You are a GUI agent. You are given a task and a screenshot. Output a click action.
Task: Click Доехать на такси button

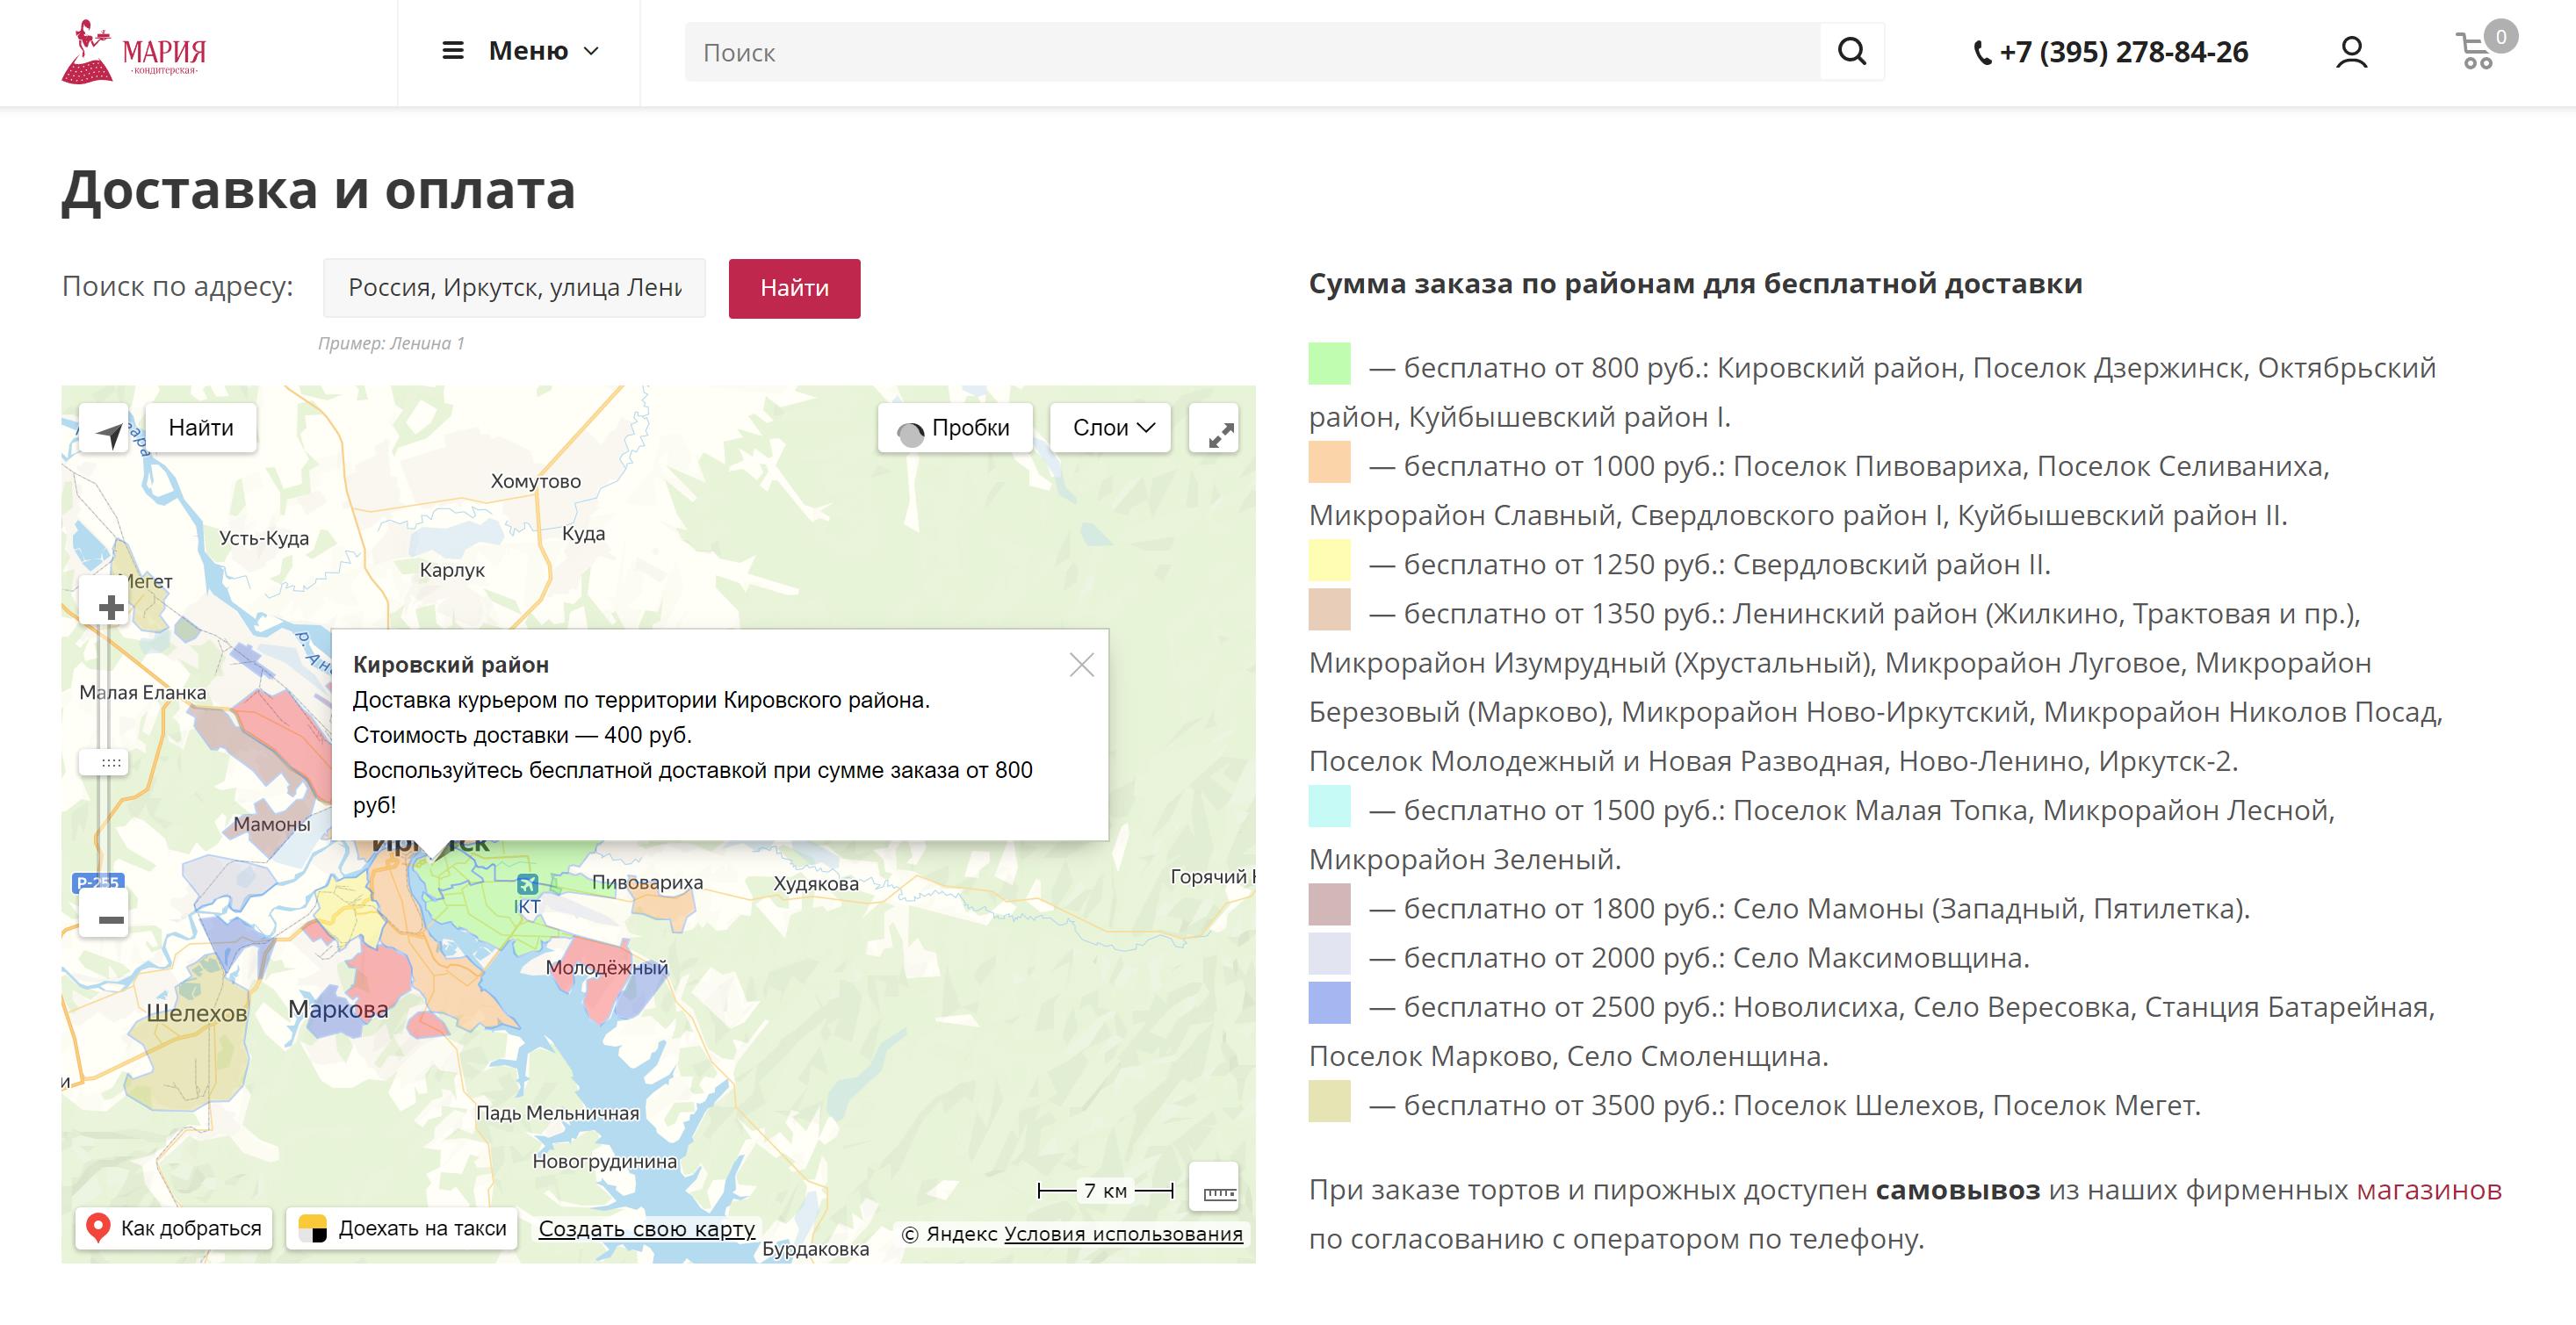pyautogui.click(x=402, y=1228)
